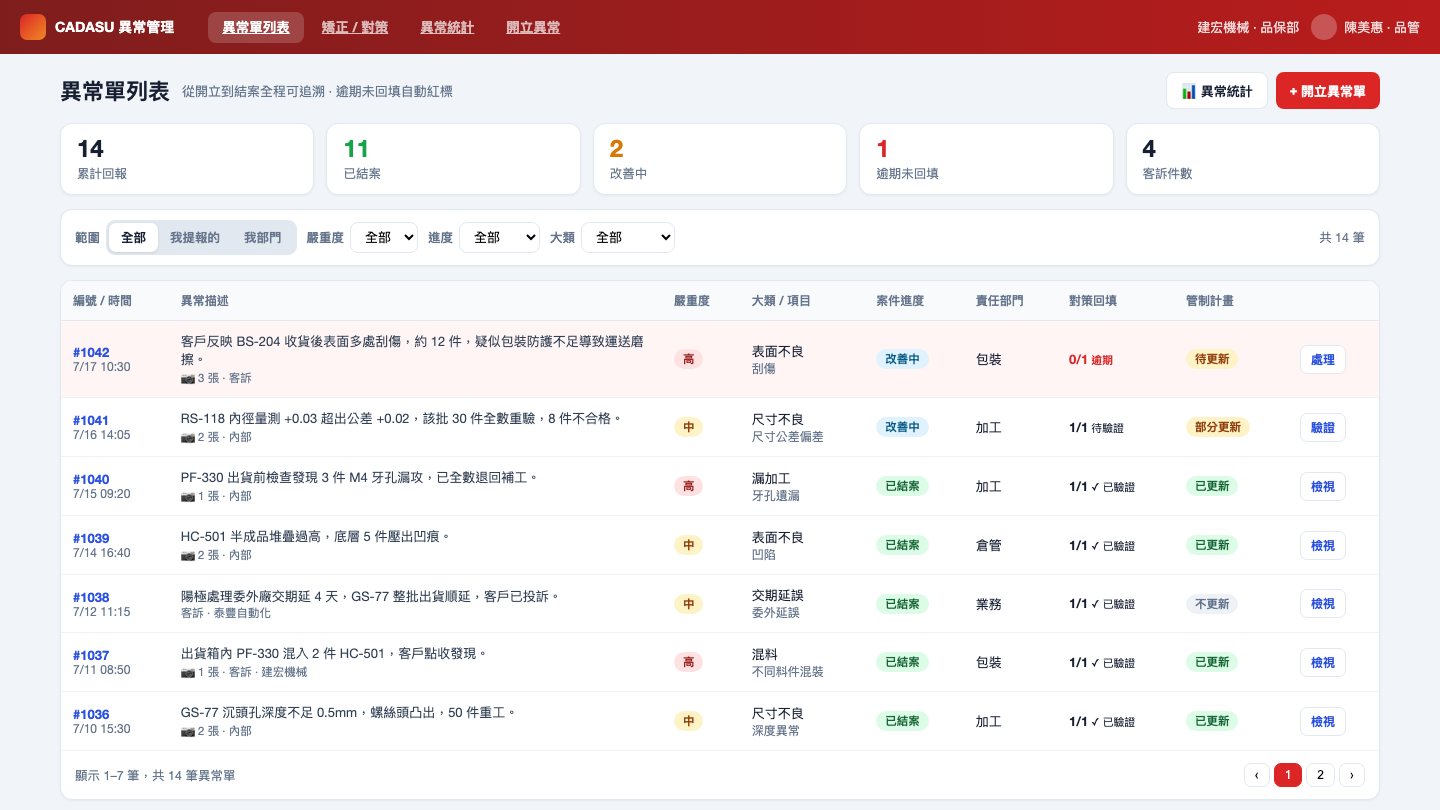The width and height of the screenshot is (1440, 810).
Task: Click 不更新 badge in #1038 row
Action: [x=1211, y=604]
